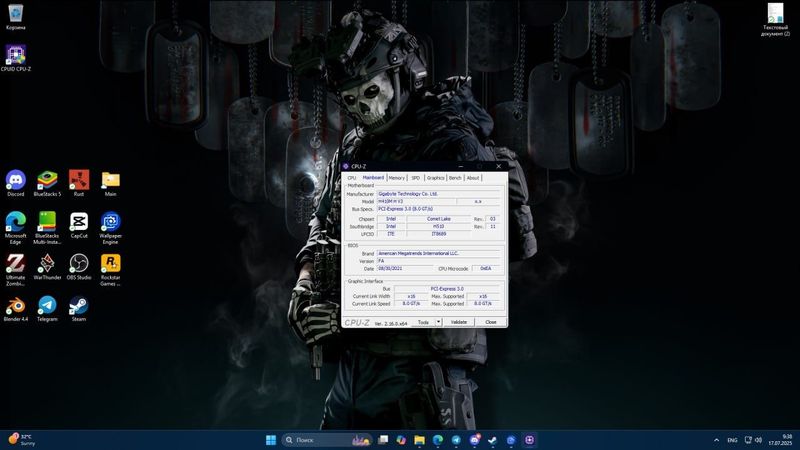Select the Wallpaper Engine desktop icon
The image size is (800, 450).
pyautogui.click(x=110, y=228)
